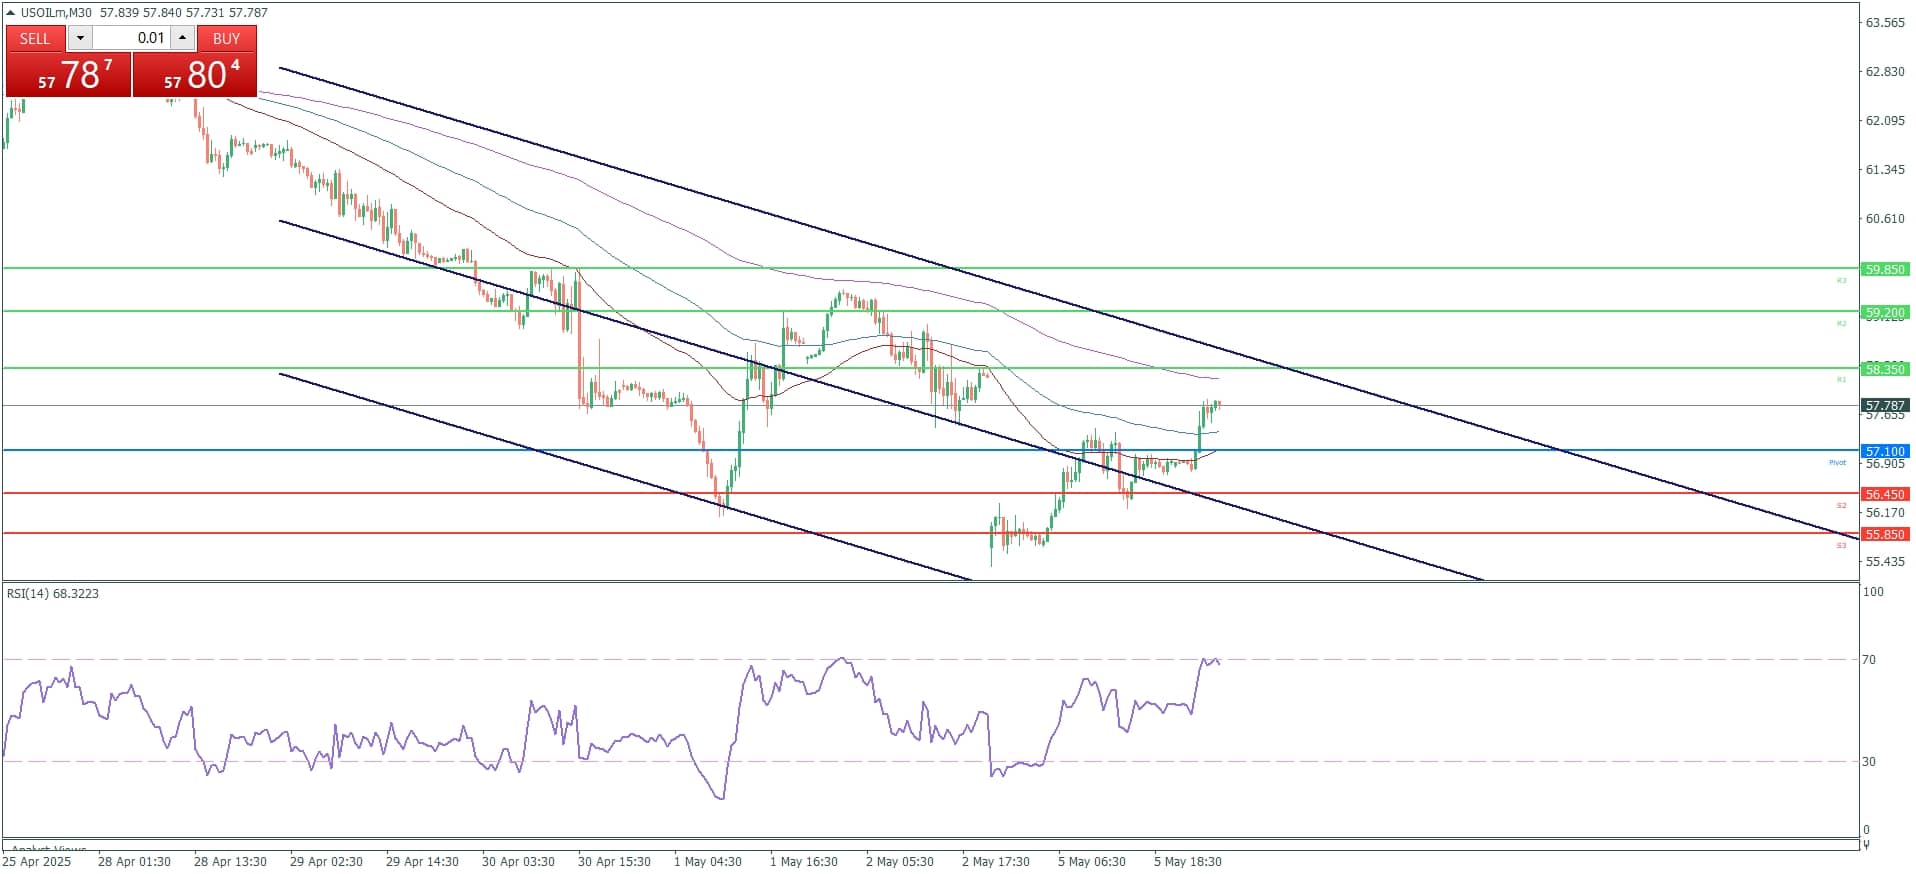This screenshot has width=1916, height=874.
Task: Decrease lot volume with down arrow
Action: tap(80, 38)
